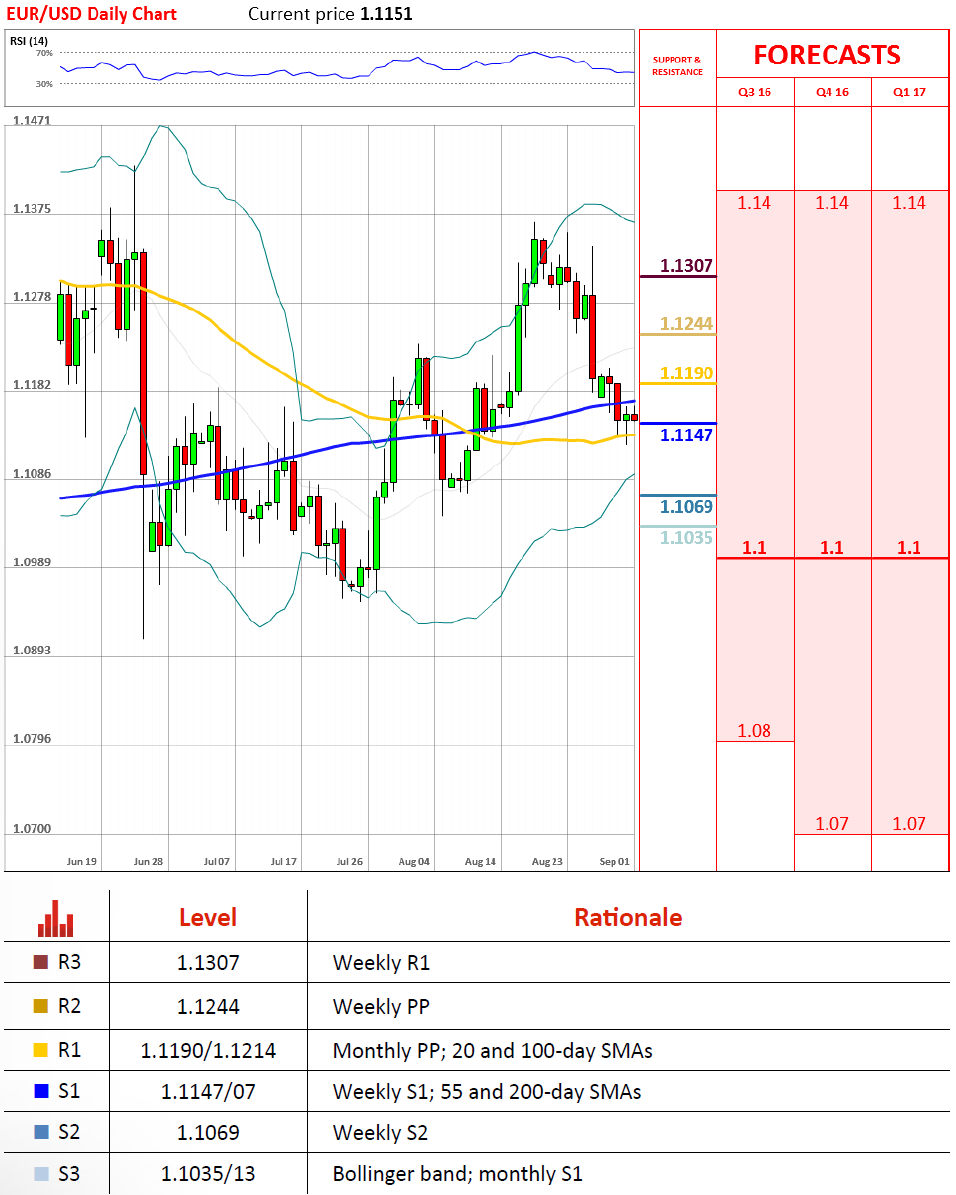The width and height of the screenshot is (956, 1195).
Task: Click Weekly S1; 55 and 200-day SMAs
Action: [x=486, y=1092]
